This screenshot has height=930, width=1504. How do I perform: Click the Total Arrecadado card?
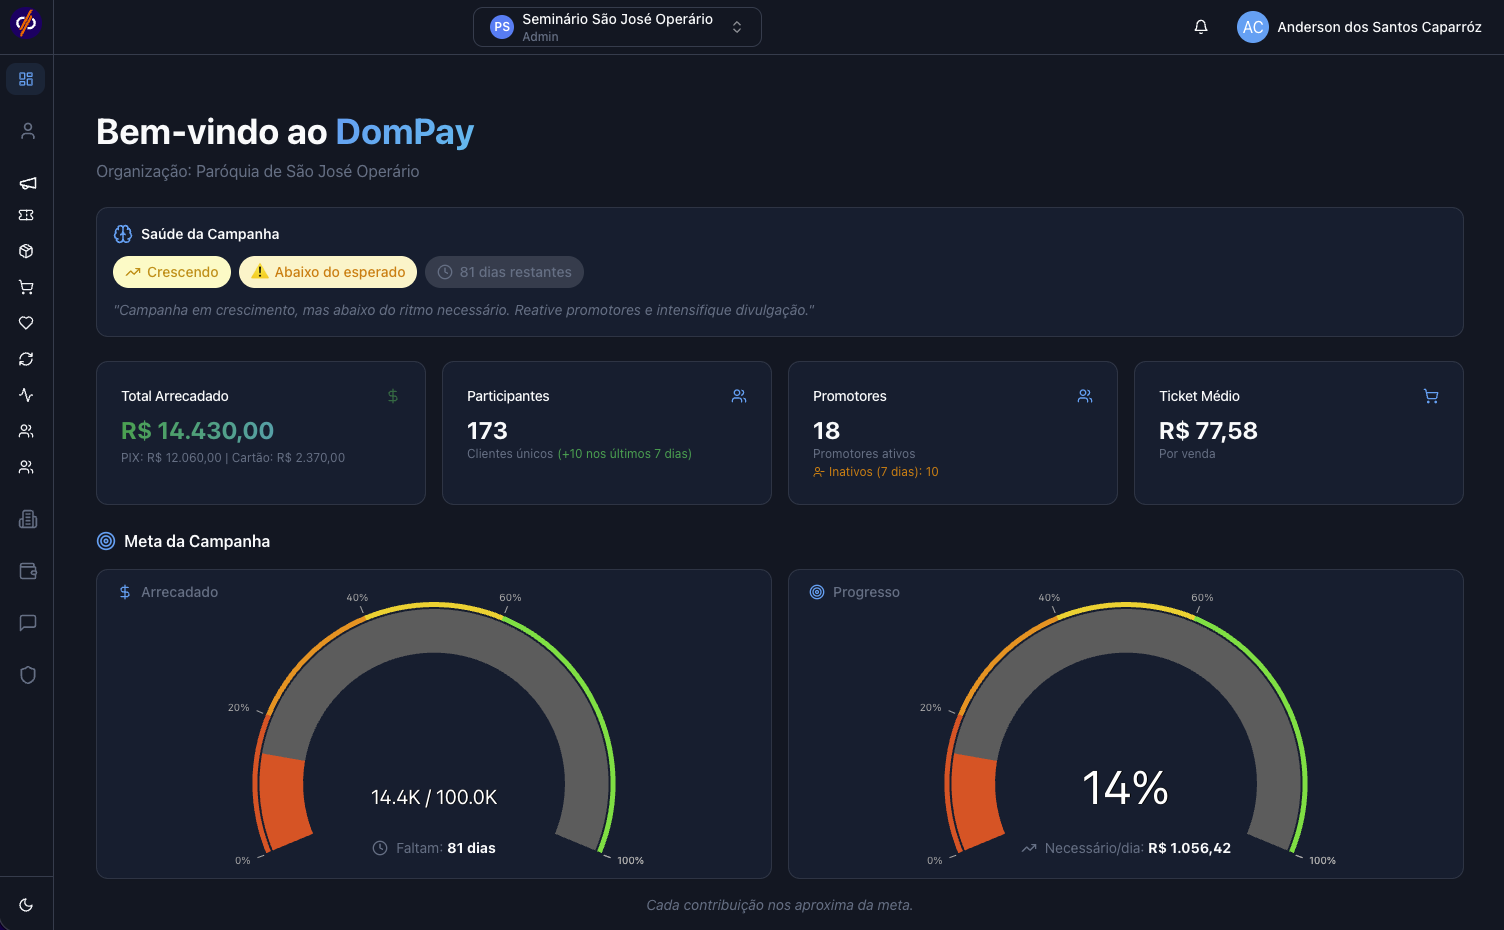[260, 432]
